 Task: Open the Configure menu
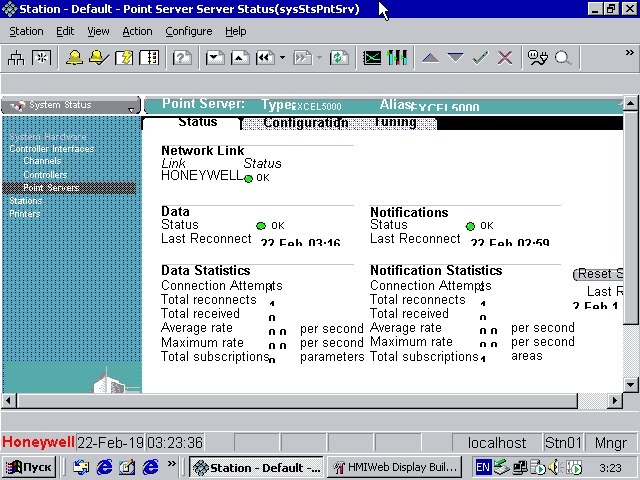189,31
